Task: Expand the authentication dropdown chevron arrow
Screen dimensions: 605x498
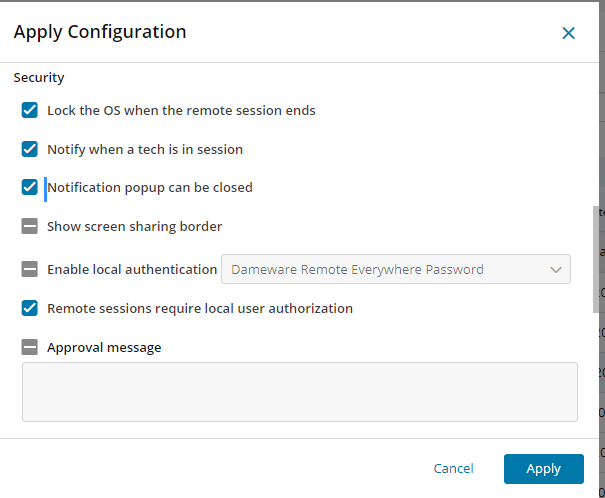Action: 556,269
